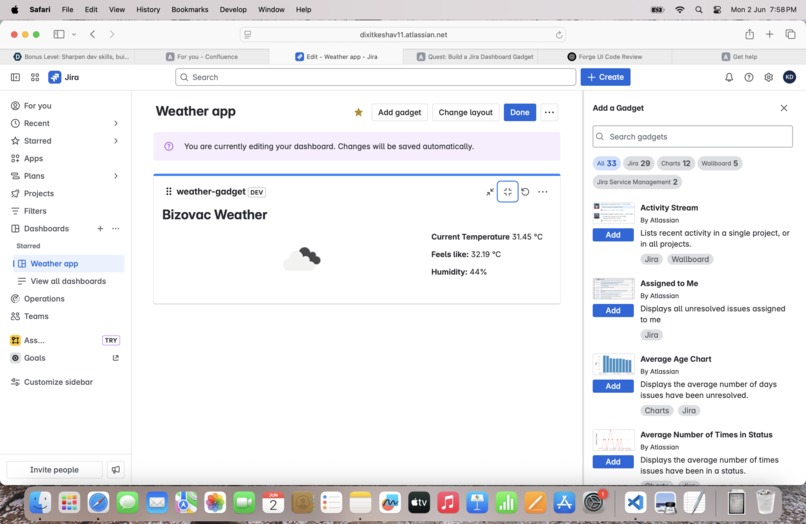This screenshot has width=806, height=524.
Task: Refresh the weather-gadget
Action: [x=525, y=192]
